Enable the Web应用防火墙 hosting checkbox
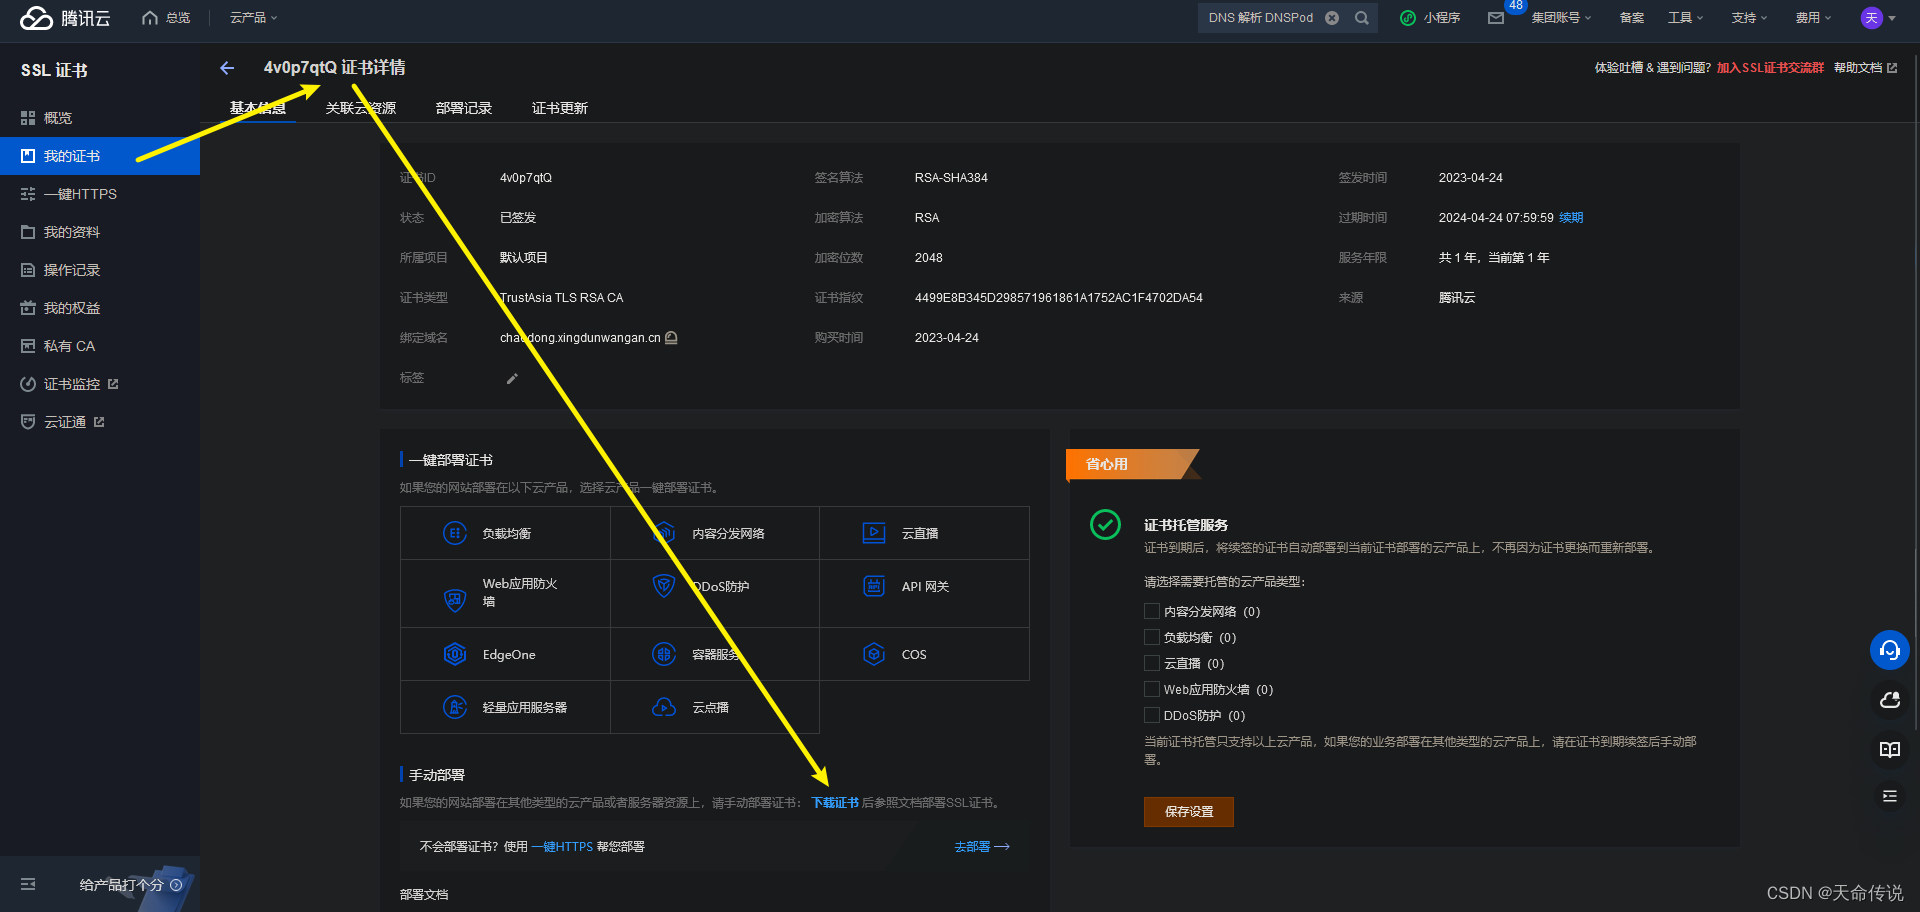This screenshot has height=912, width=1920. point(1151,689)
